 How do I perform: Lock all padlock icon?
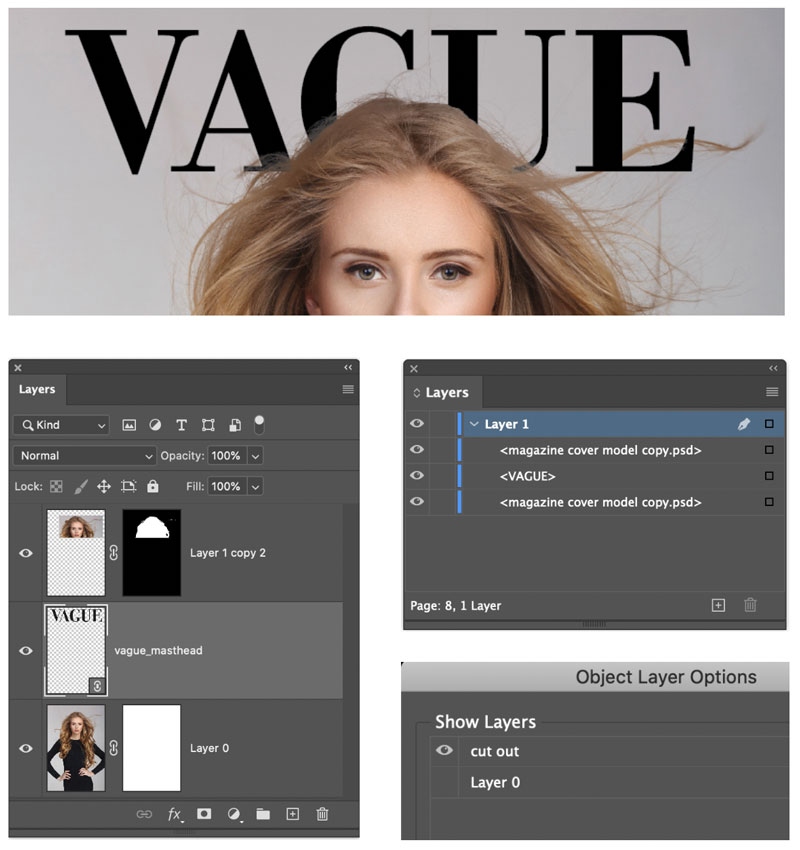pyautogui.click(x=153, y=486)
